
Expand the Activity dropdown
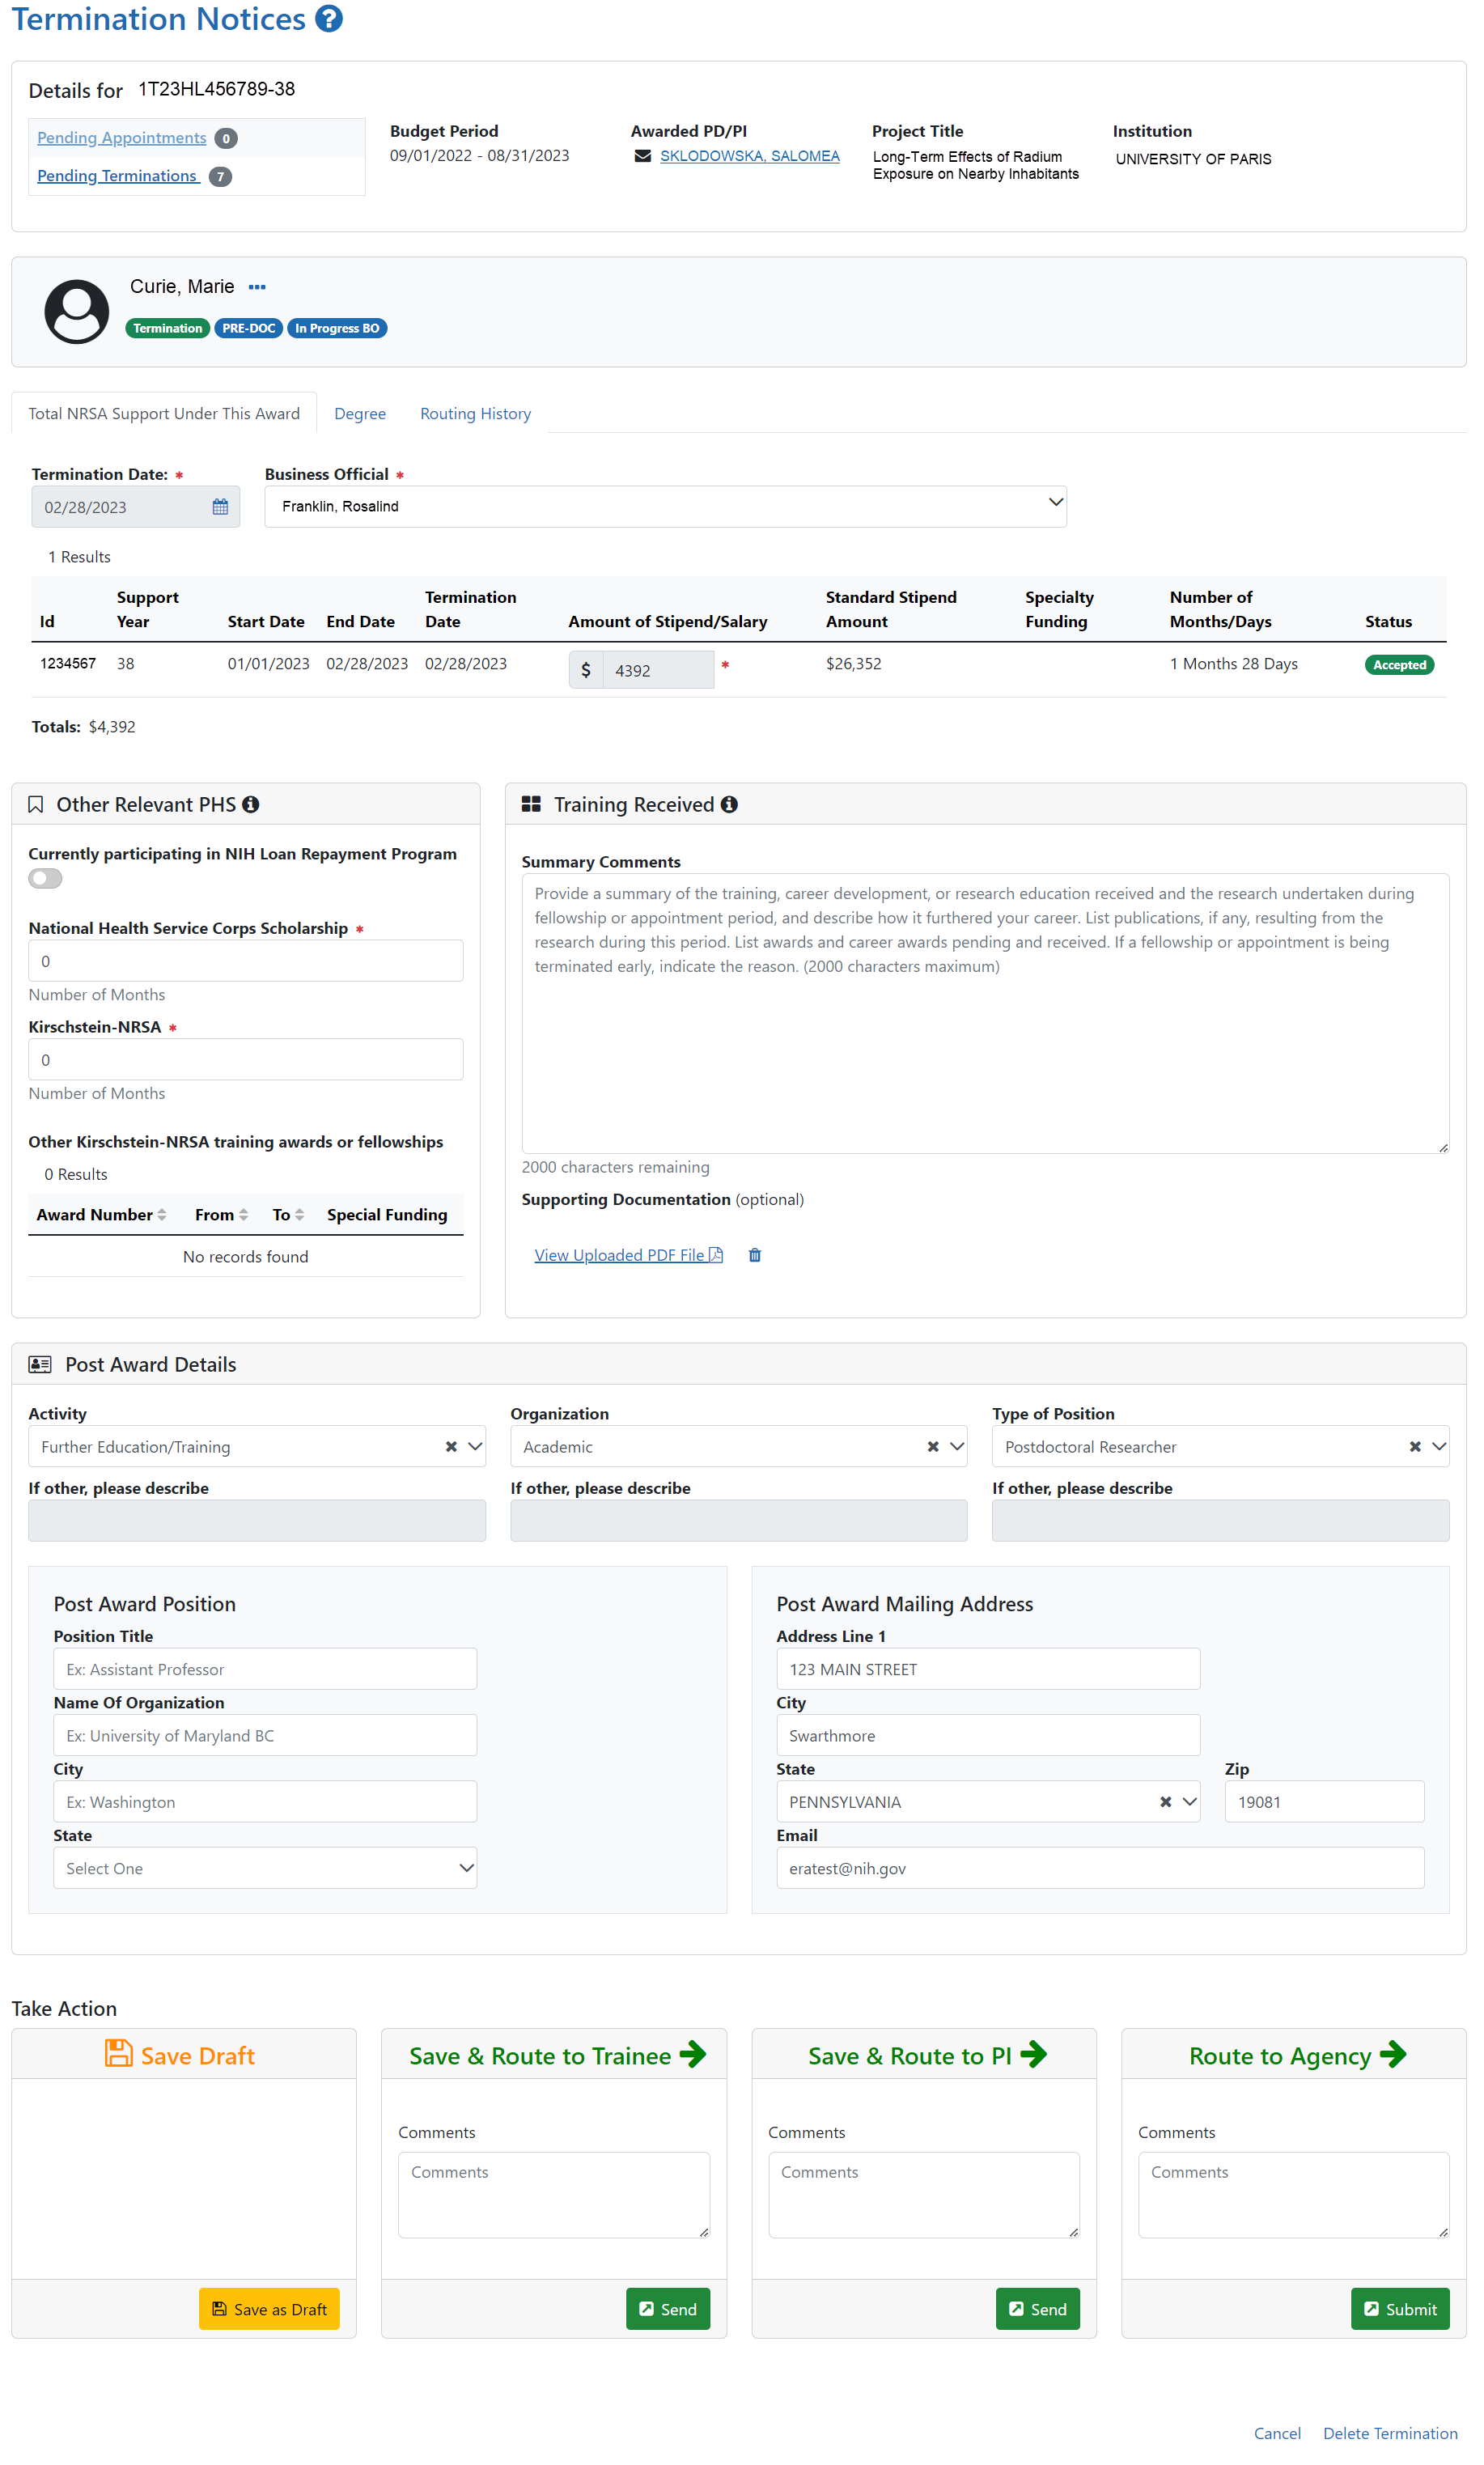[475, 1446]
